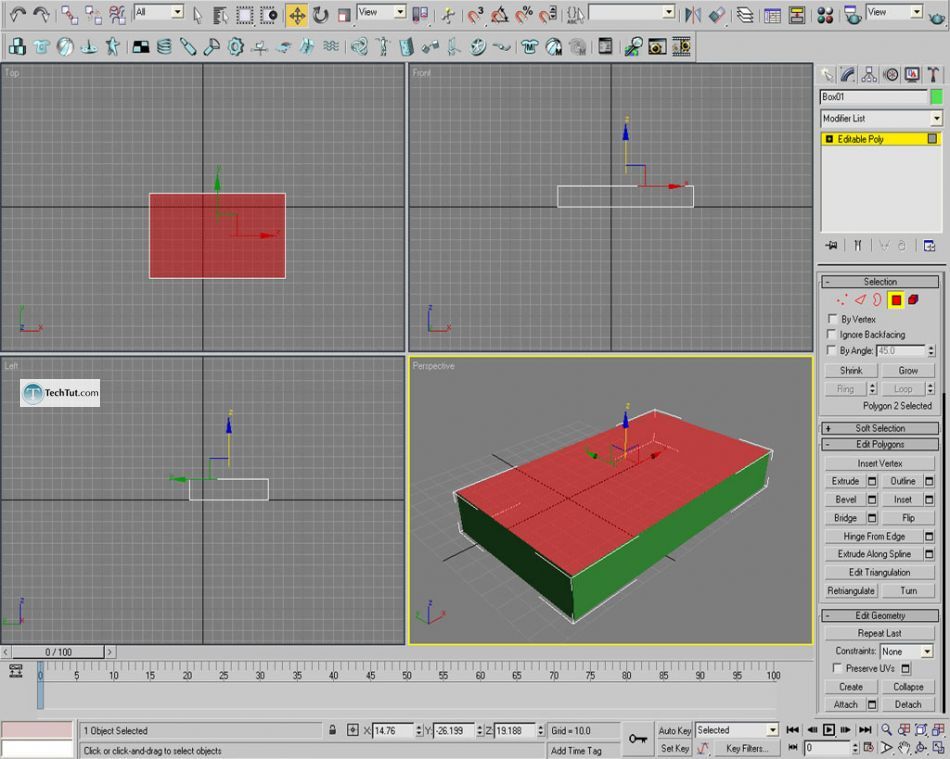Select the Select and Move tool
This screenshot has height=759, width=950.
[298, 14]
